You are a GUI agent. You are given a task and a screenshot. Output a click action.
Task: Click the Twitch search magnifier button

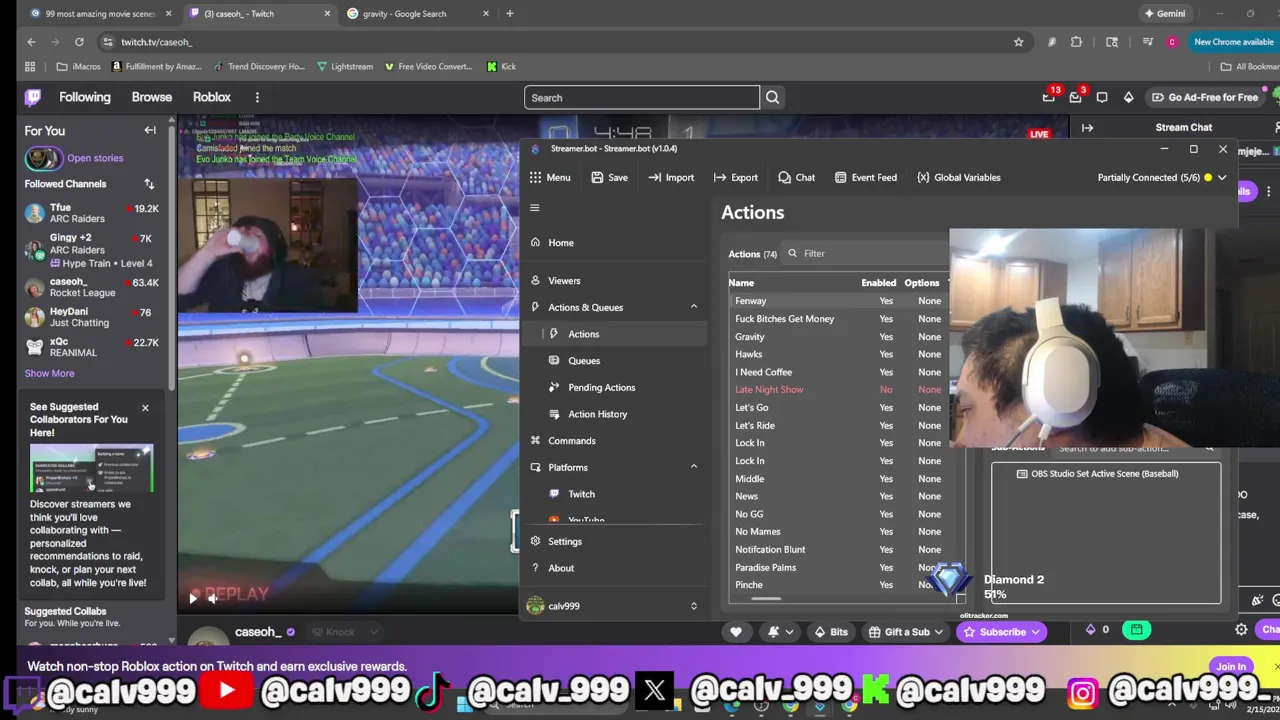click(x=772, y=98)
